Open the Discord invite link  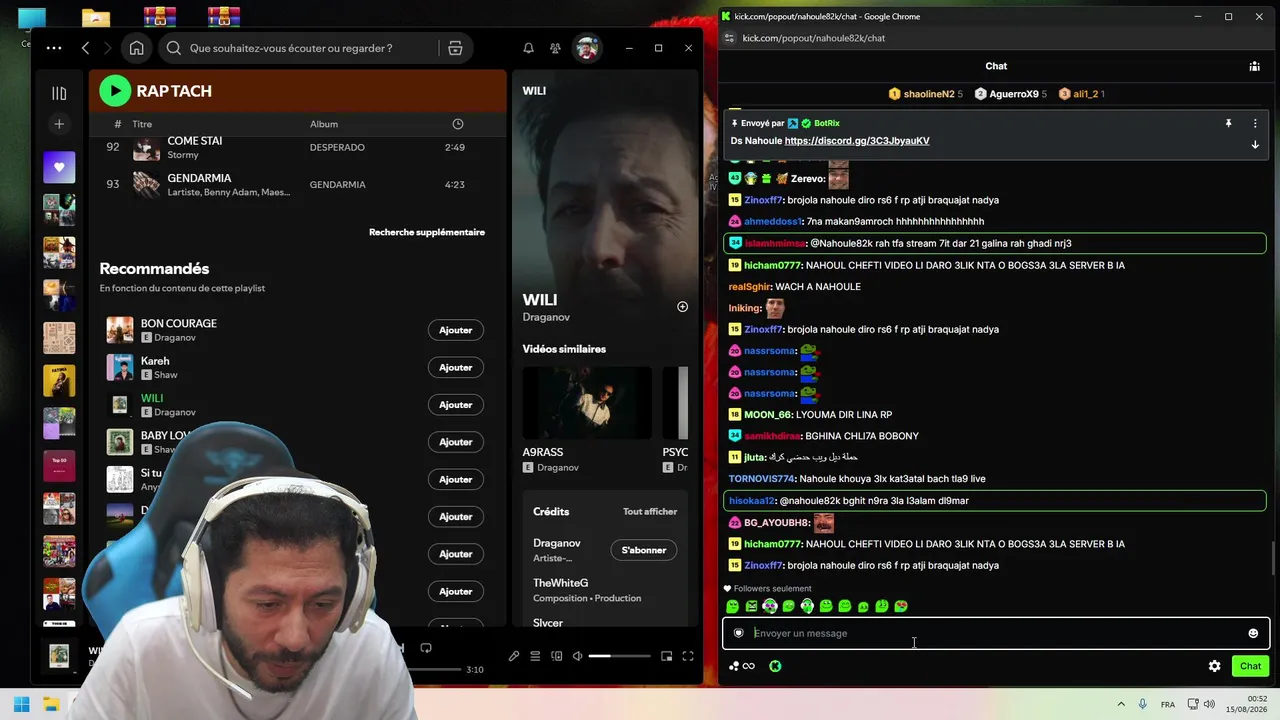857,141
